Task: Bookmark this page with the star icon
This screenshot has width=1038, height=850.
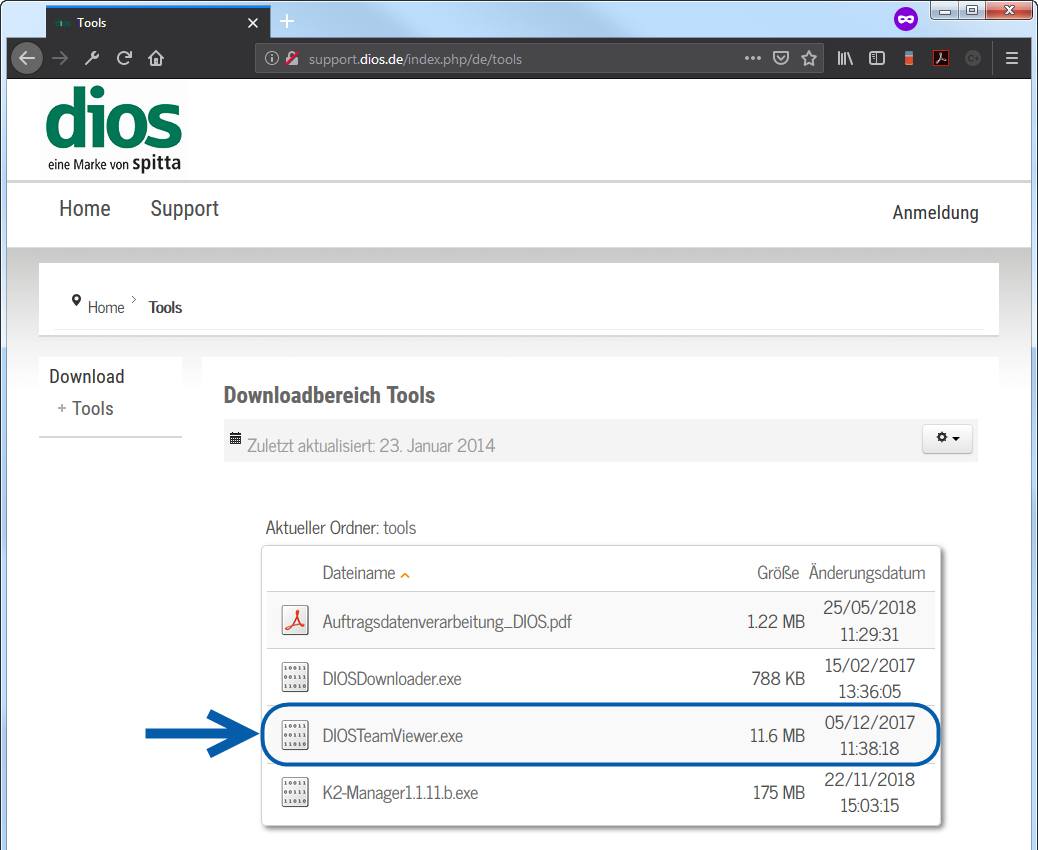Action: pyautogui.click(x=809, y=59)
